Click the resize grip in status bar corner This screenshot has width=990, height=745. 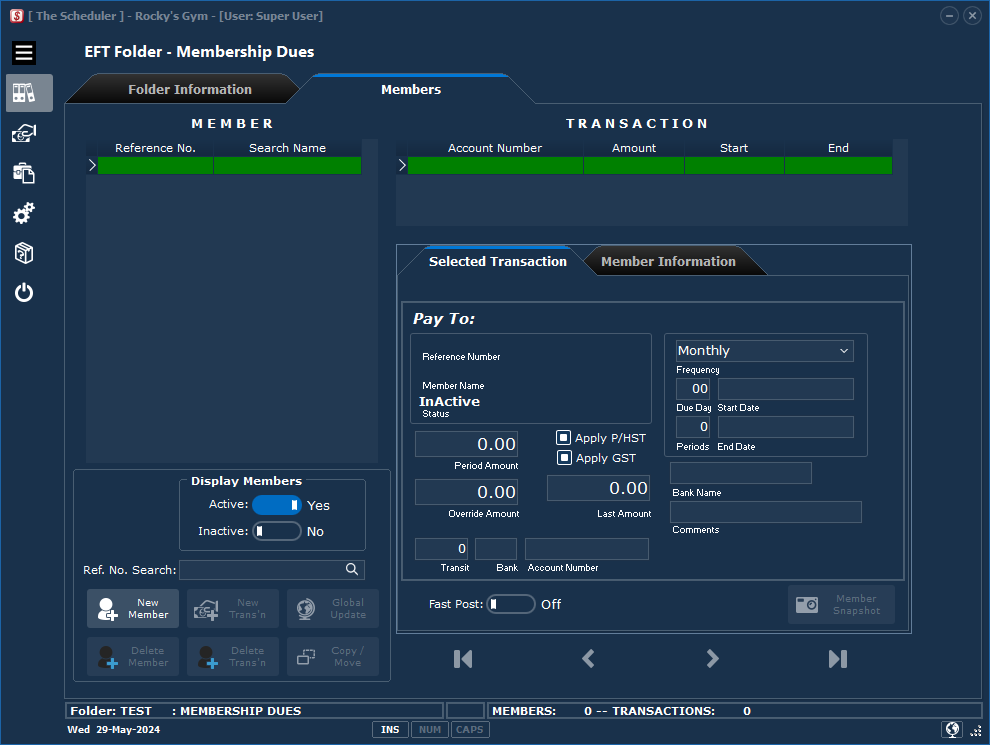(975, 730)
